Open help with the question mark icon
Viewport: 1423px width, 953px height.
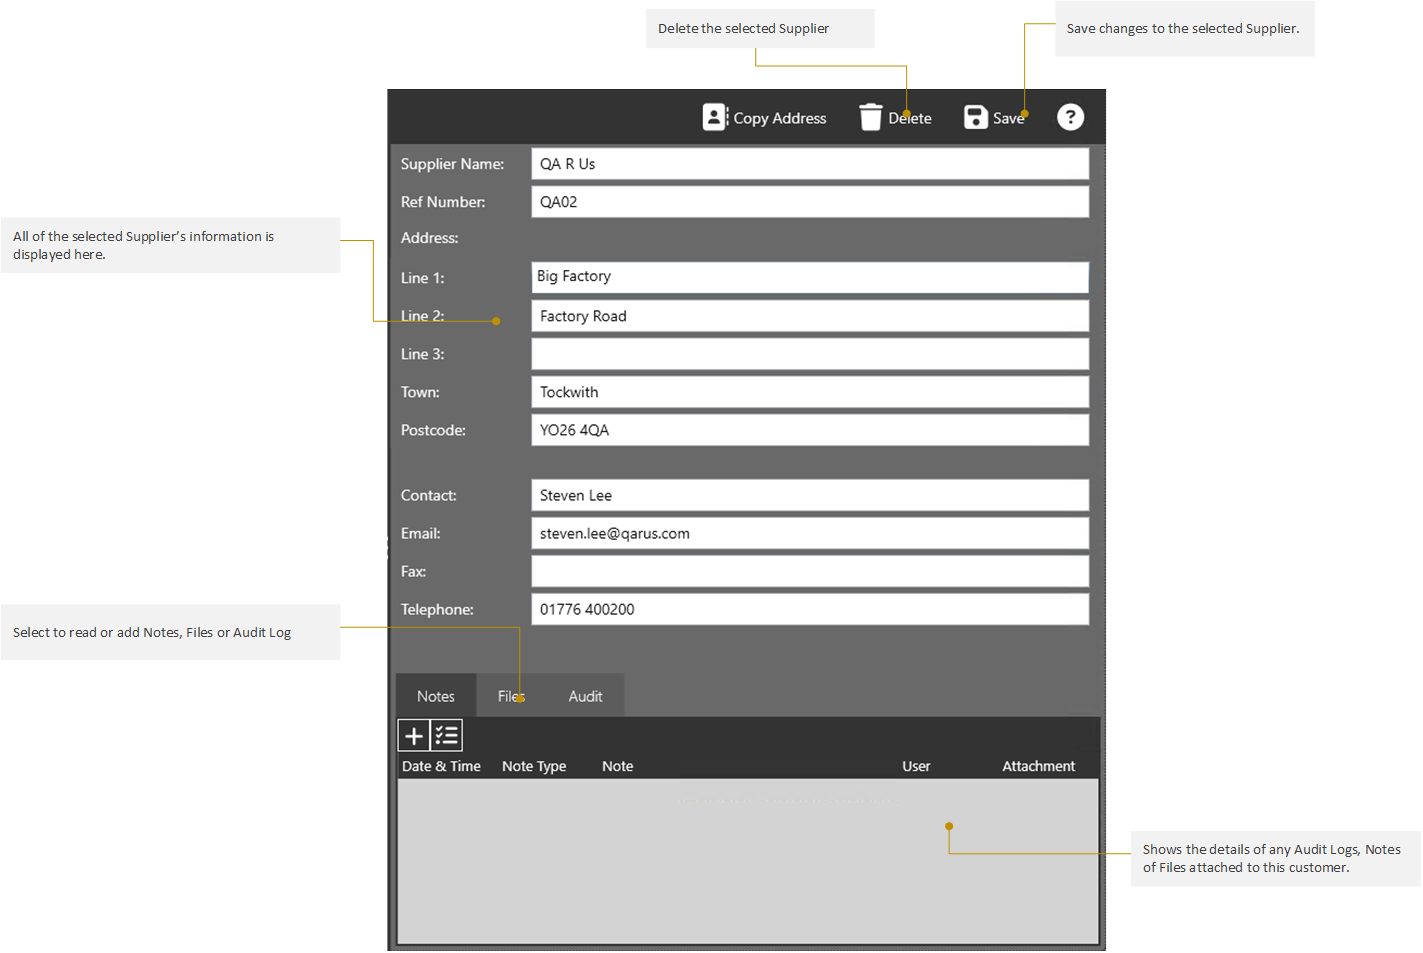click(x=1070, y=117)
